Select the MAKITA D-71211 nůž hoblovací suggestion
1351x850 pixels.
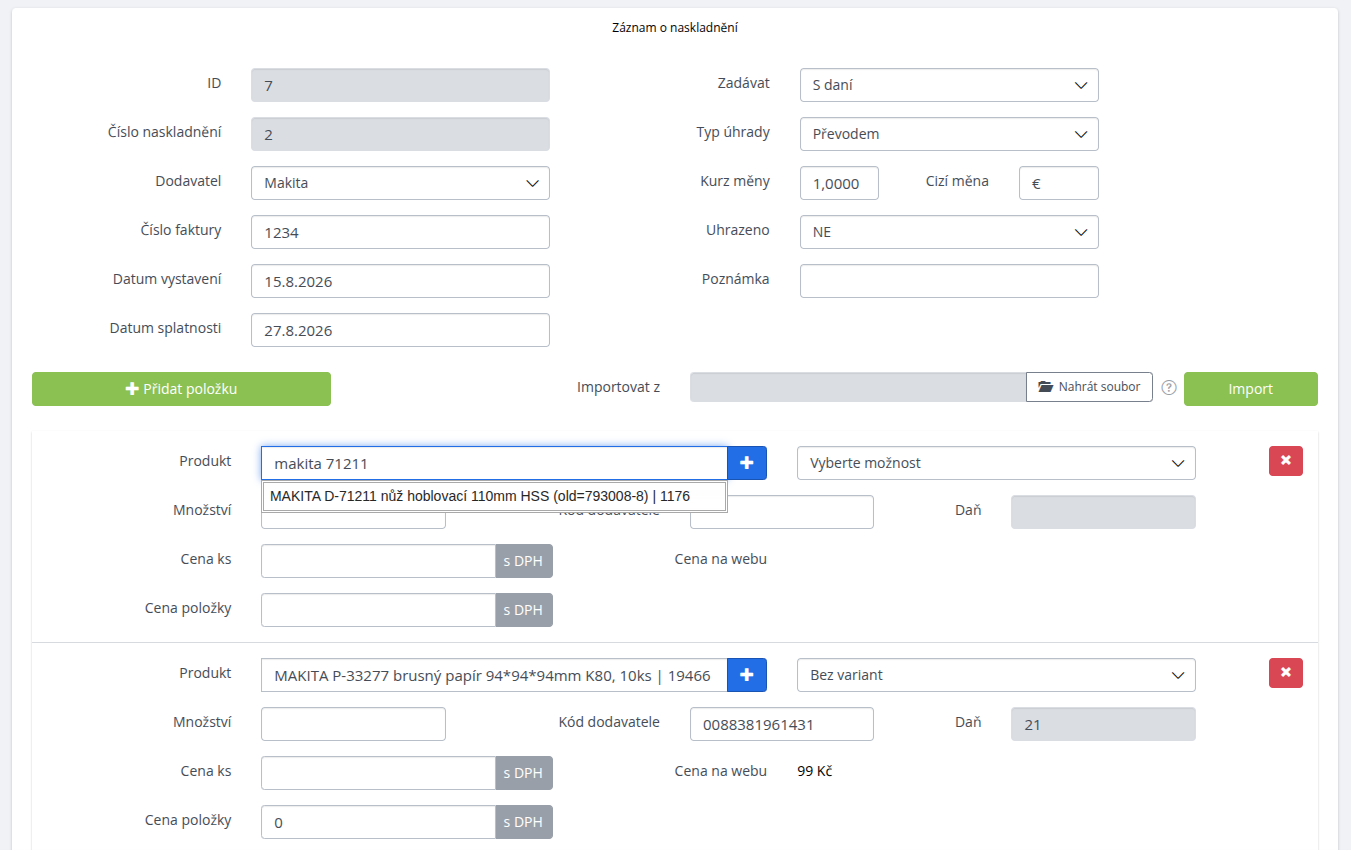pos(494,496)
